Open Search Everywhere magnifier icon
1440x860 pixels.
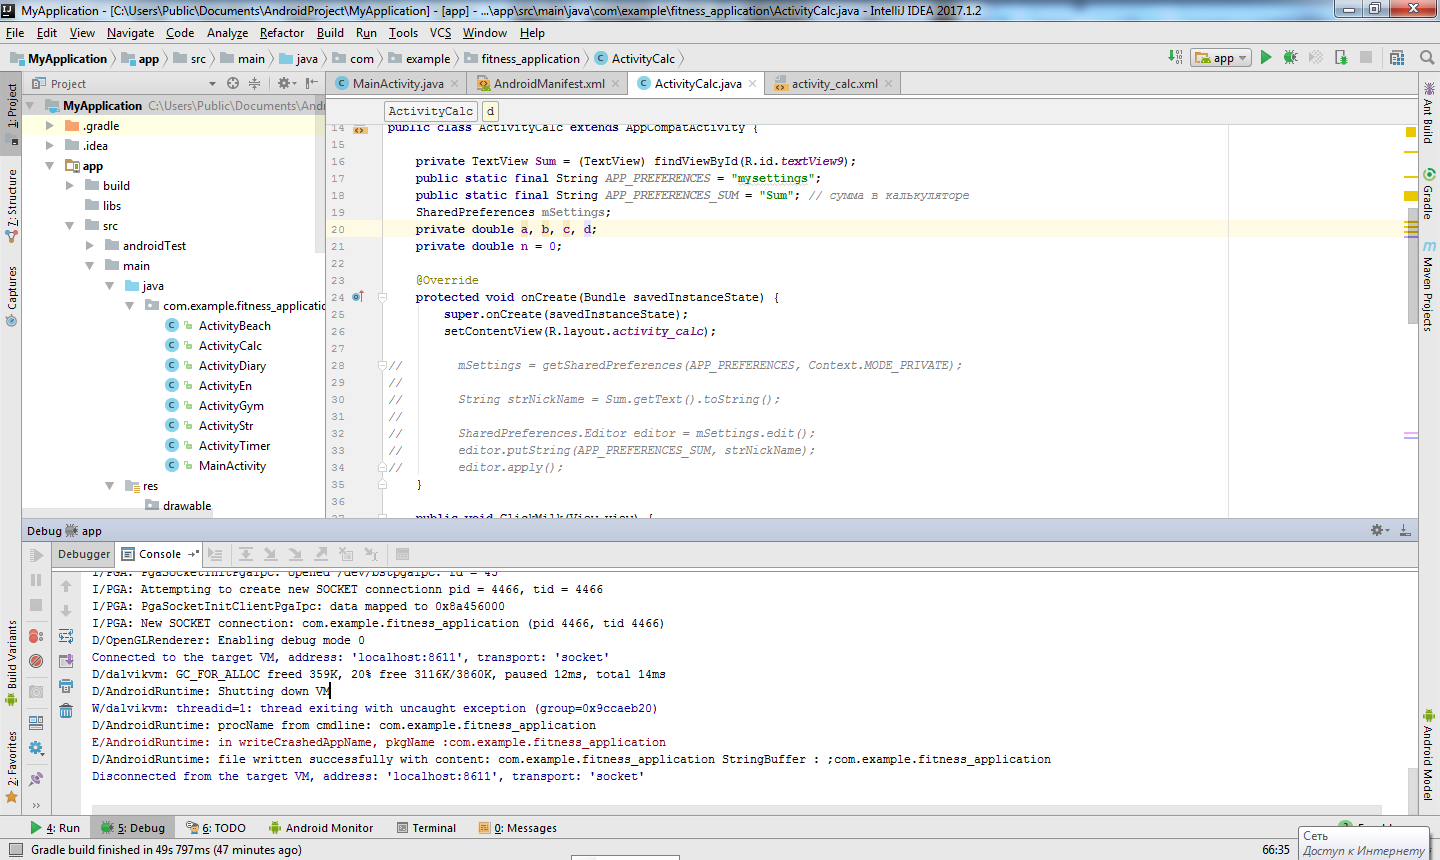(x=1427, y=58)
